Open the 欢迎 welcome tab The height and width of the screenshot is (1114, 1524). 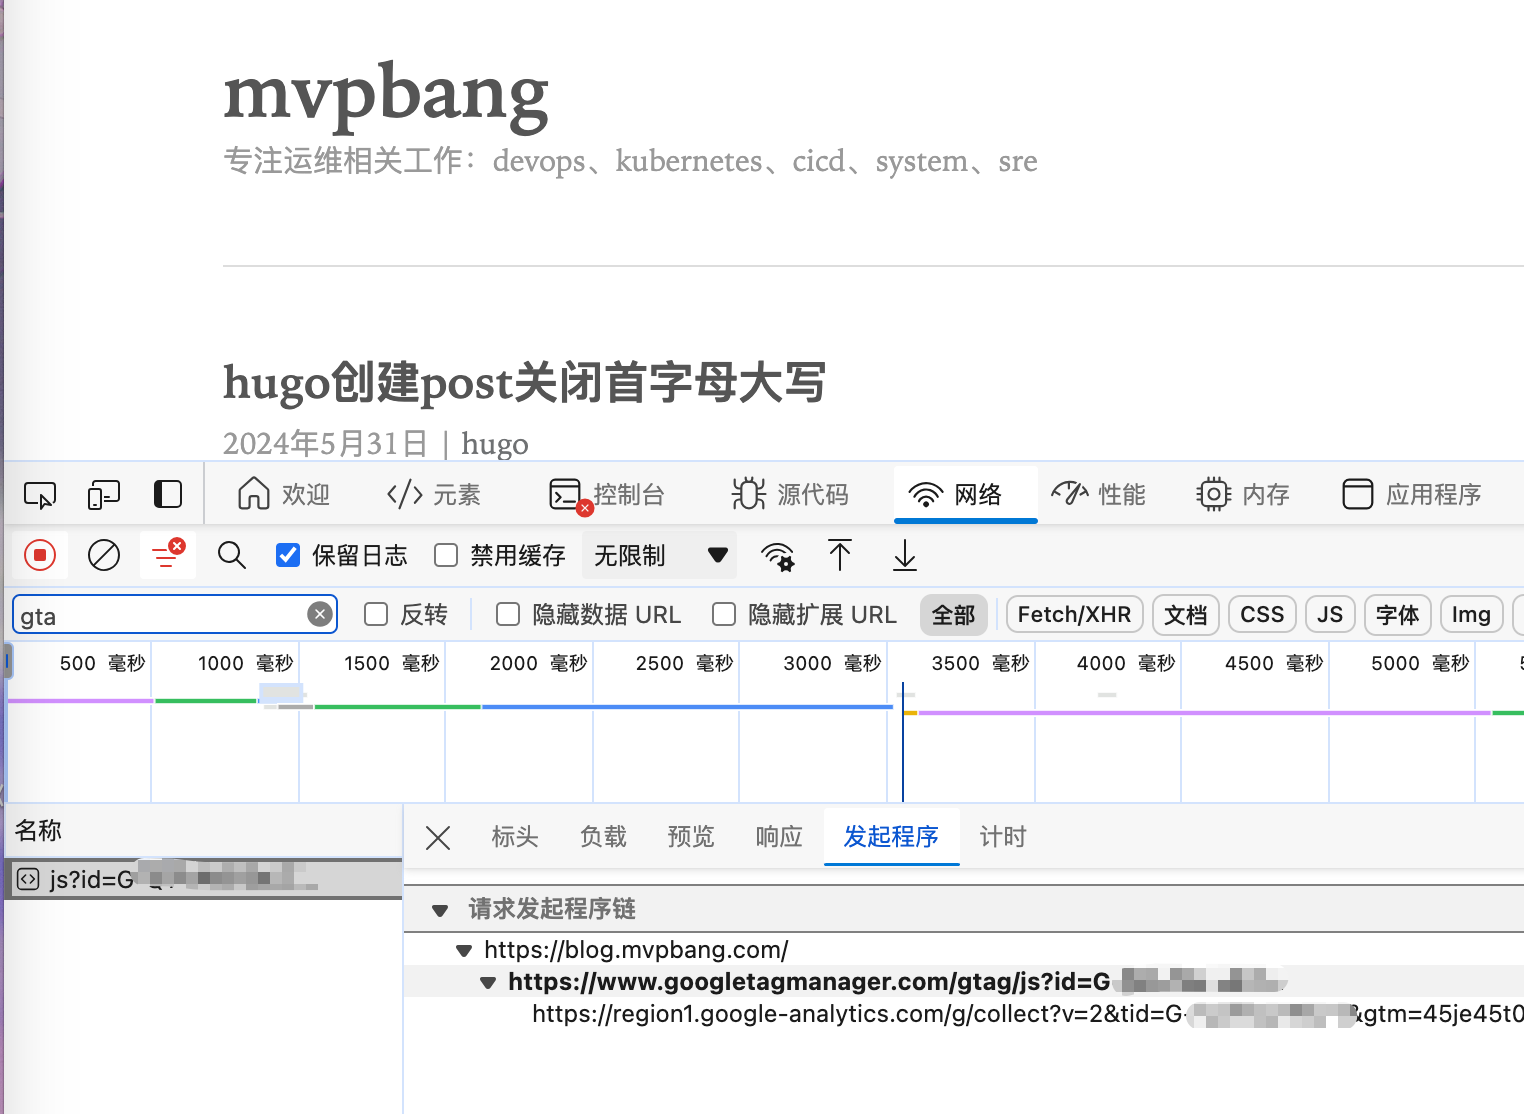coord(284,494)
